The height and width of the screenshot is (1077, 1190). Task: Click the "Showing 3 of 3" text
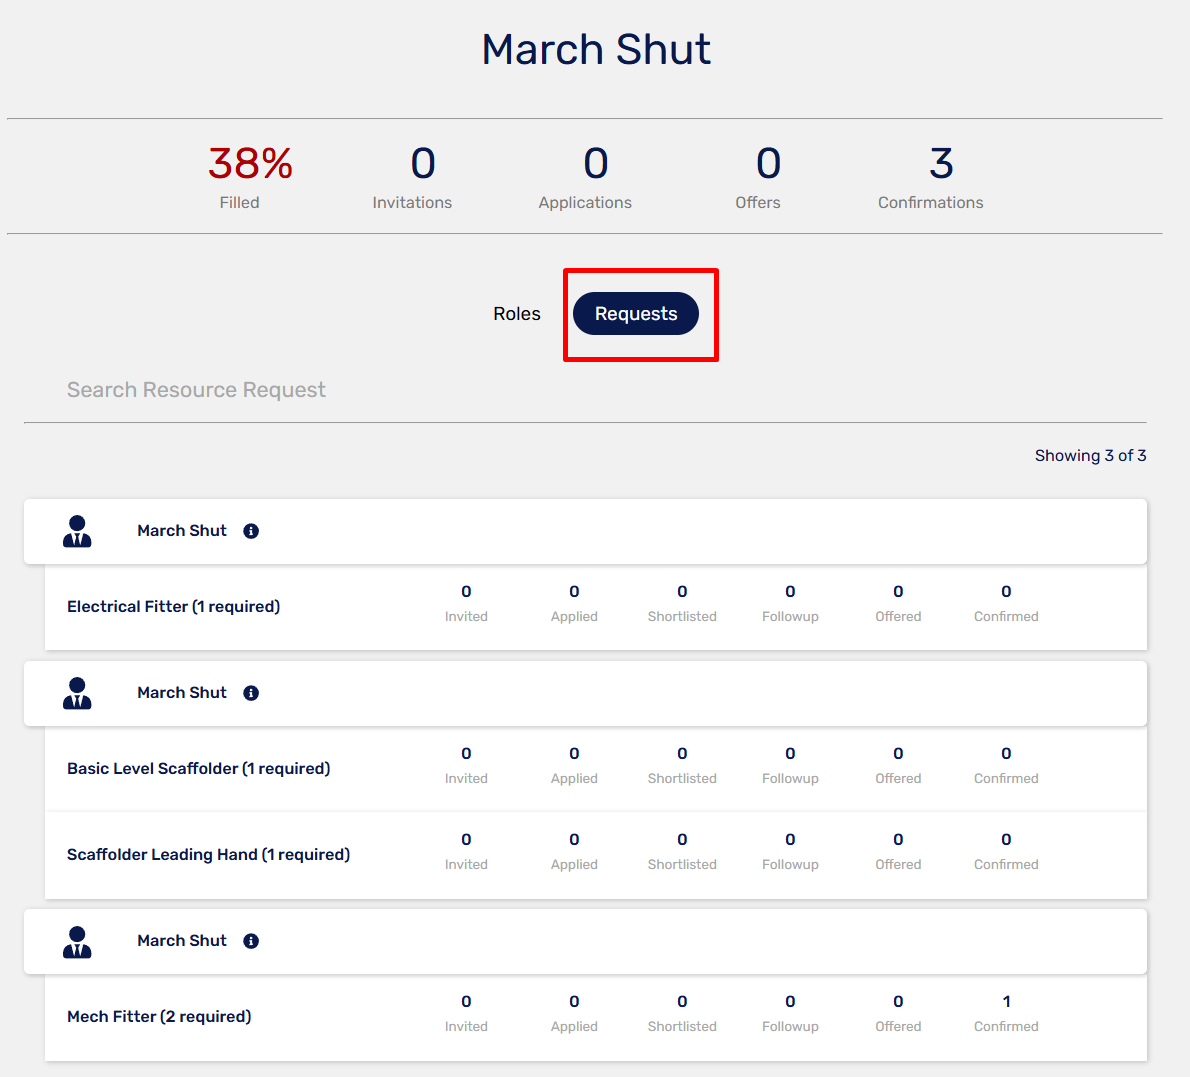coord(1091,455)
